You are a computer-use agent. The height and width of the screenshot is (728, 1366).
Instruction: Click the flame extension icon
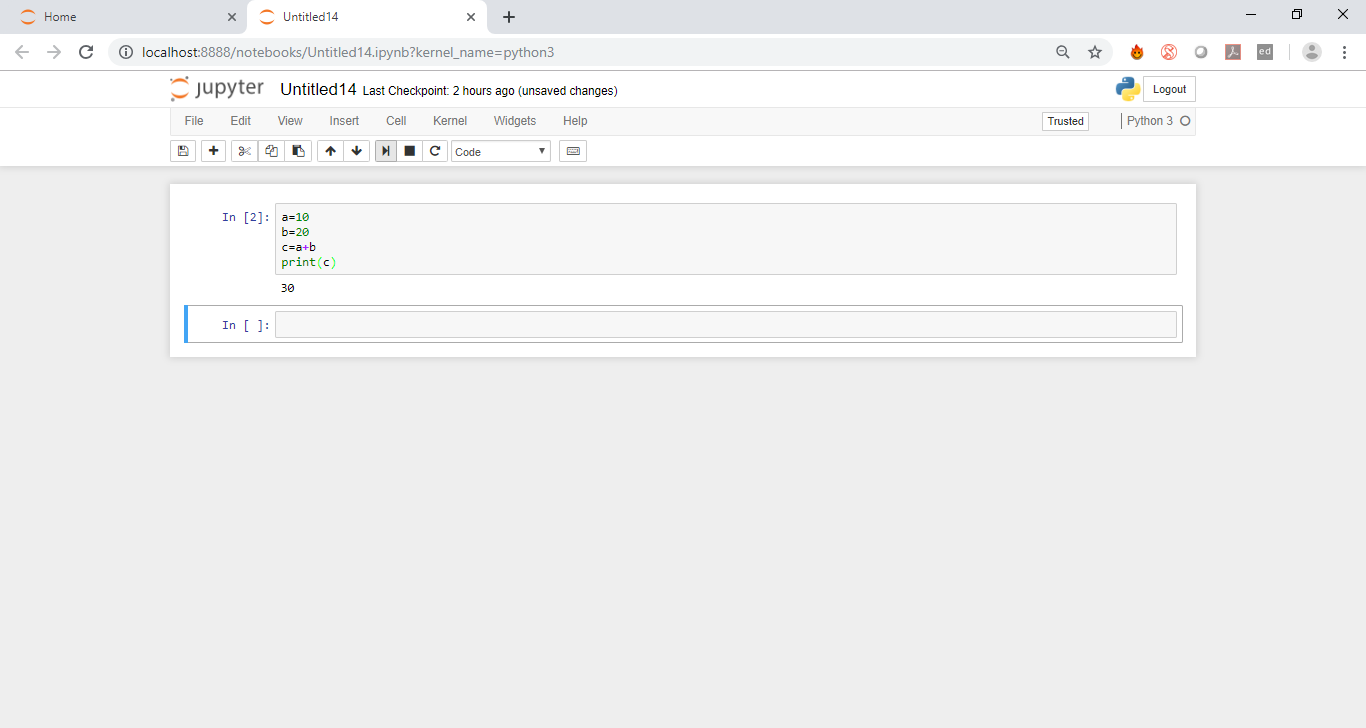(x=1137, y=52)
